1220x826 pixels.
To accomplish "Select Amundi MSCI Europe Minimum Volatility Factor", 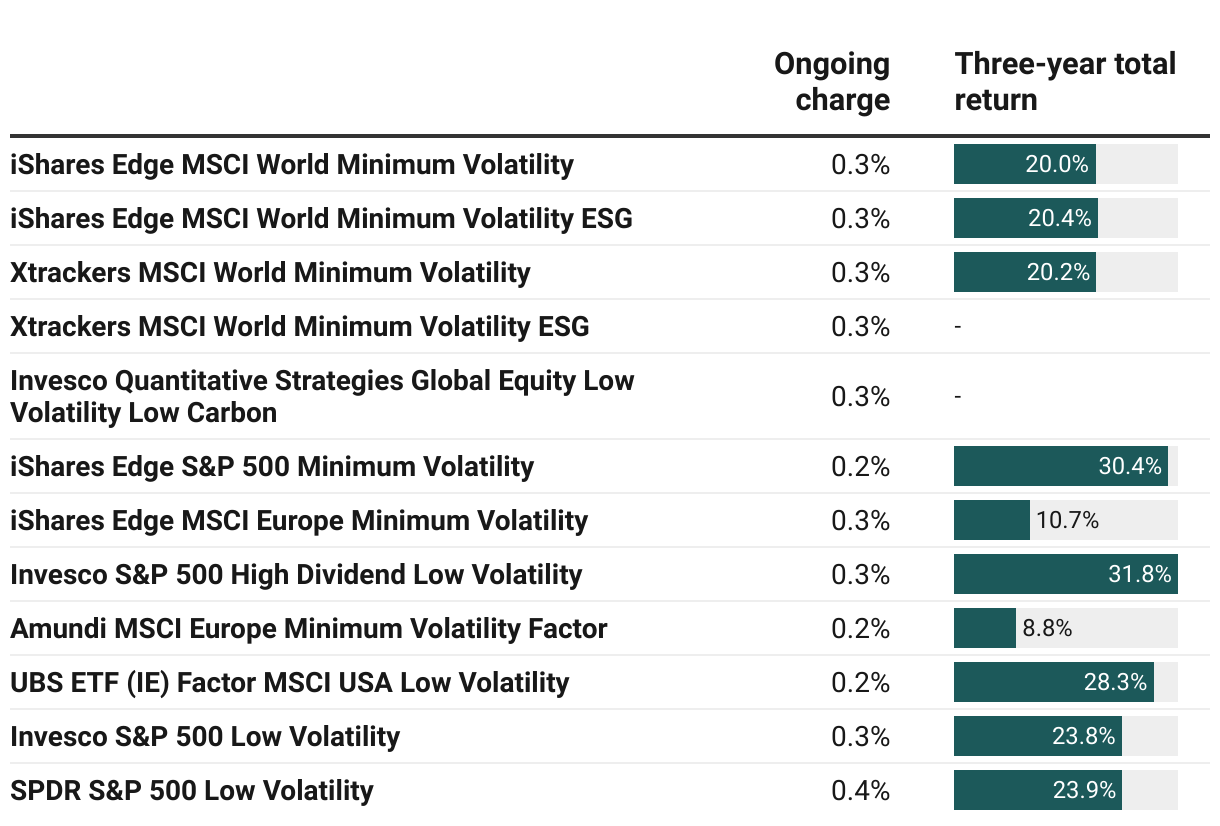I will pos(308,628).
